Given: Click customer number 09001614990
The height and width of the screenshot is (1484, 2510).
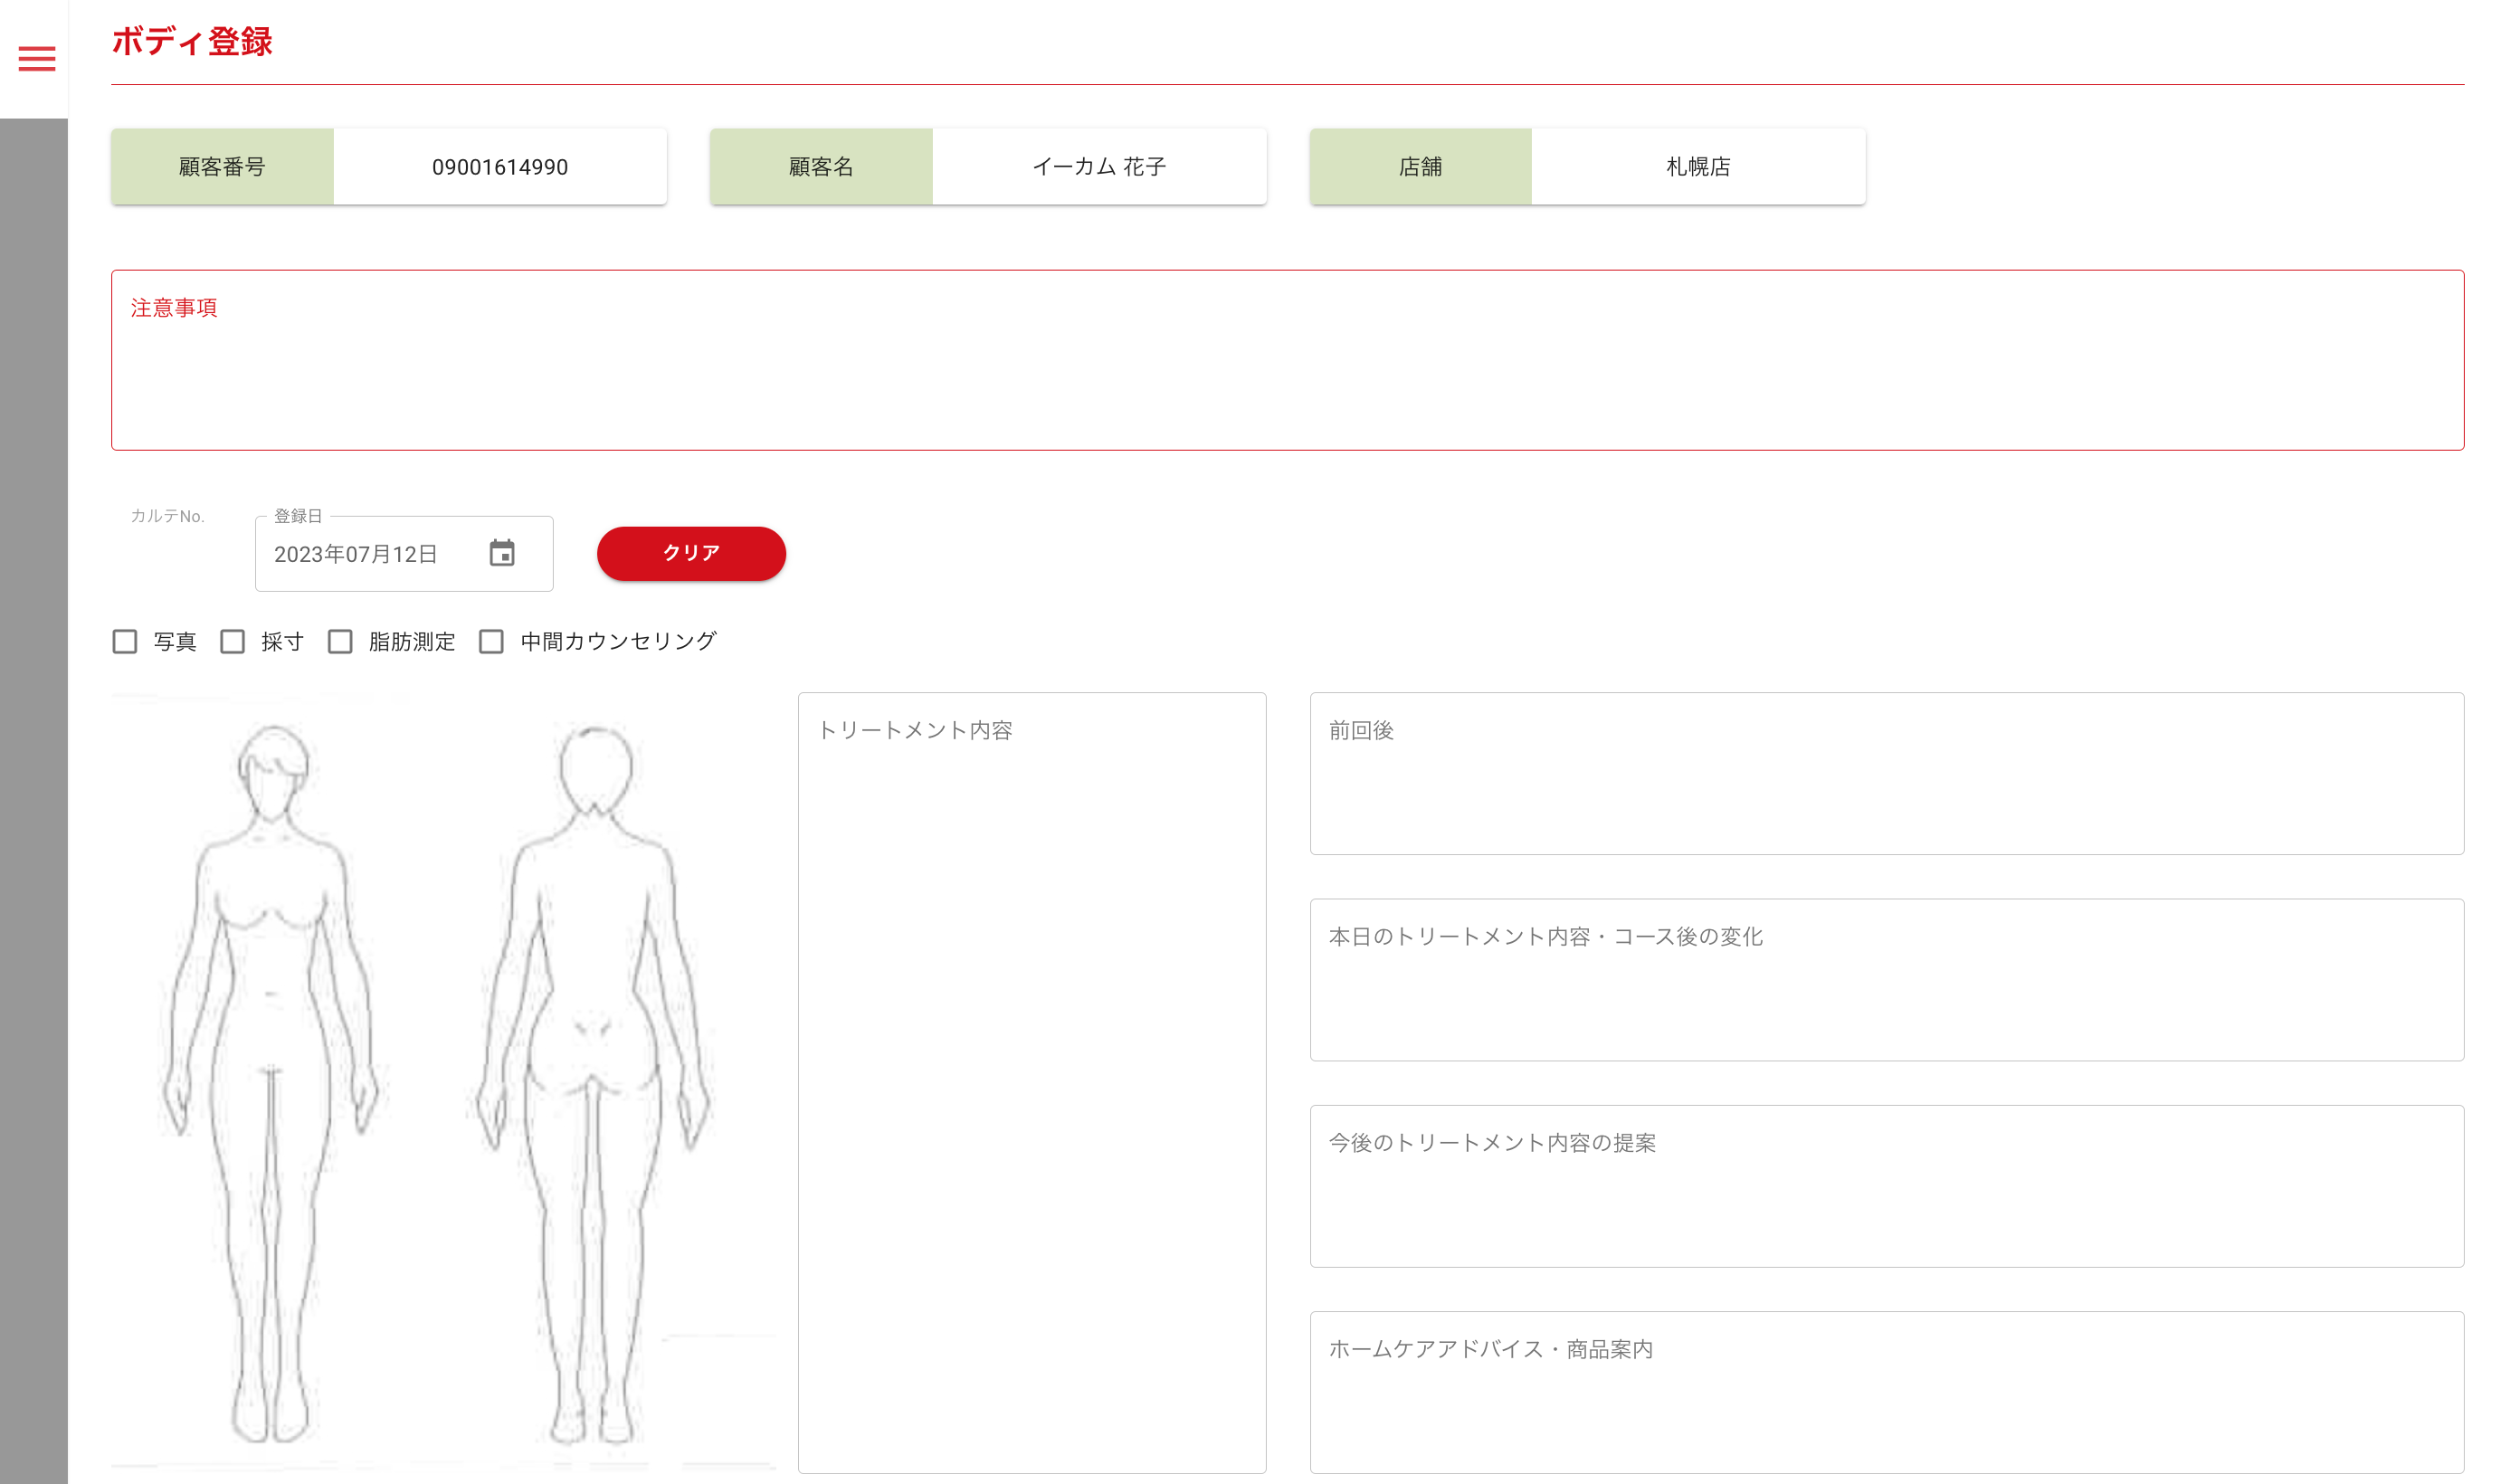Looking at the screenshot, I should coord(499,167).
